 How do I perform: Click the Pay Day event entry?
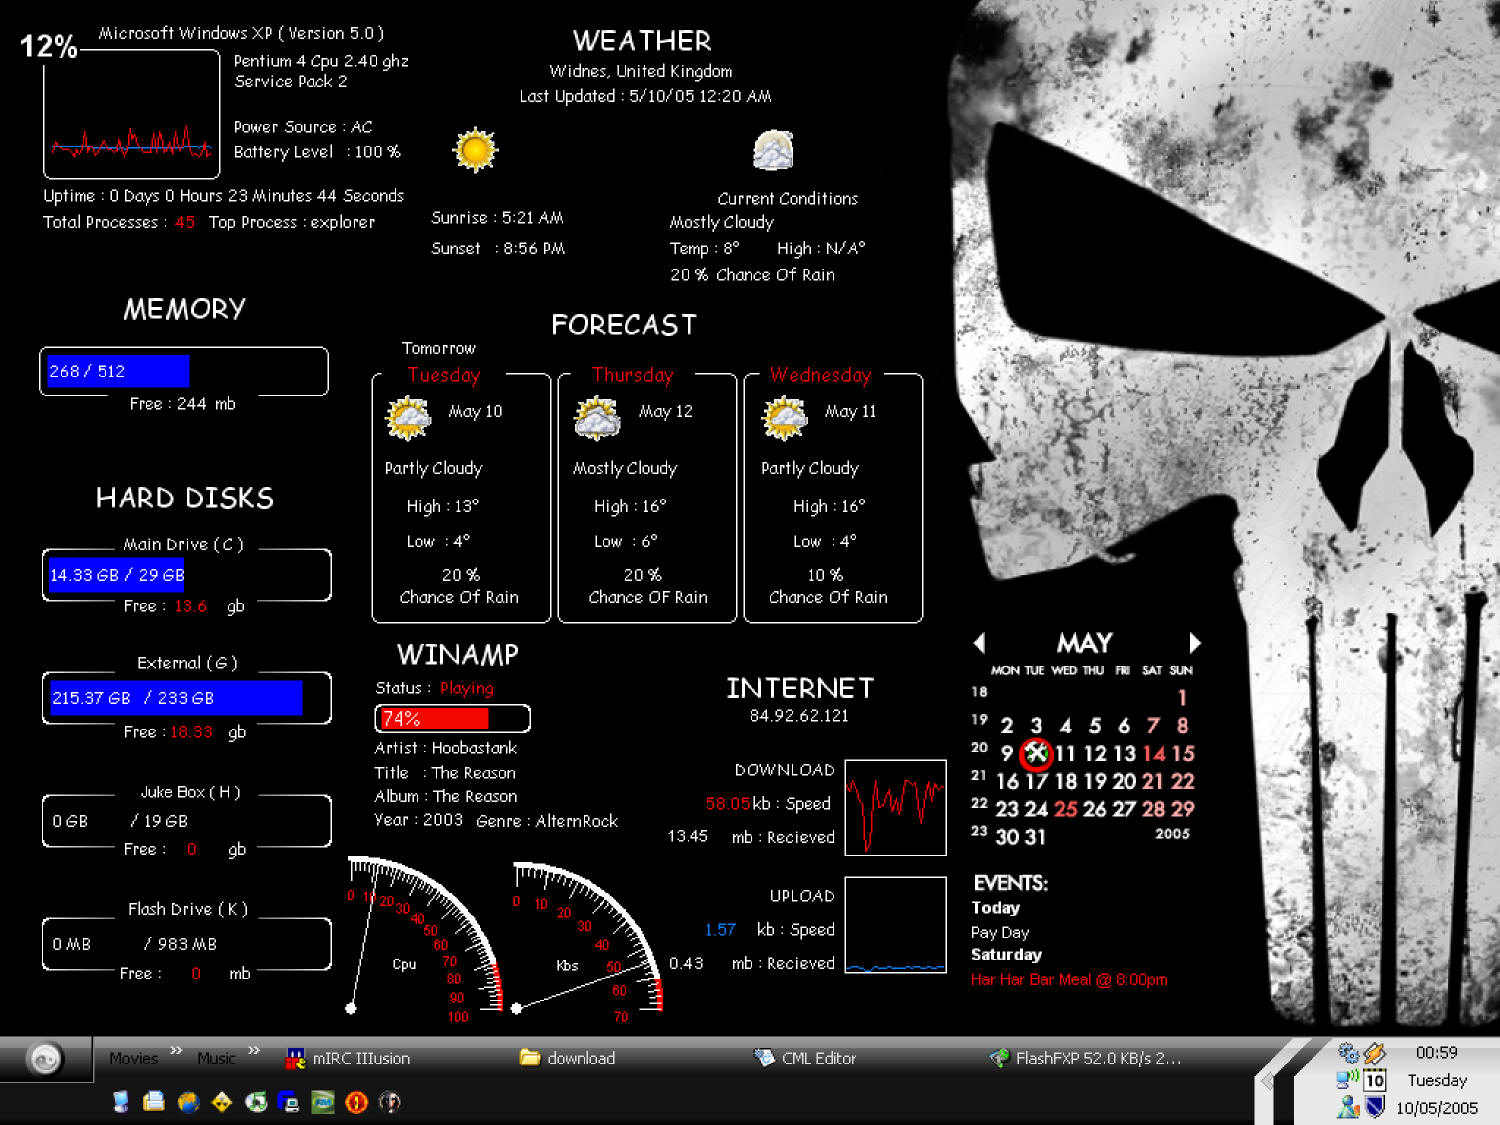1000,932
